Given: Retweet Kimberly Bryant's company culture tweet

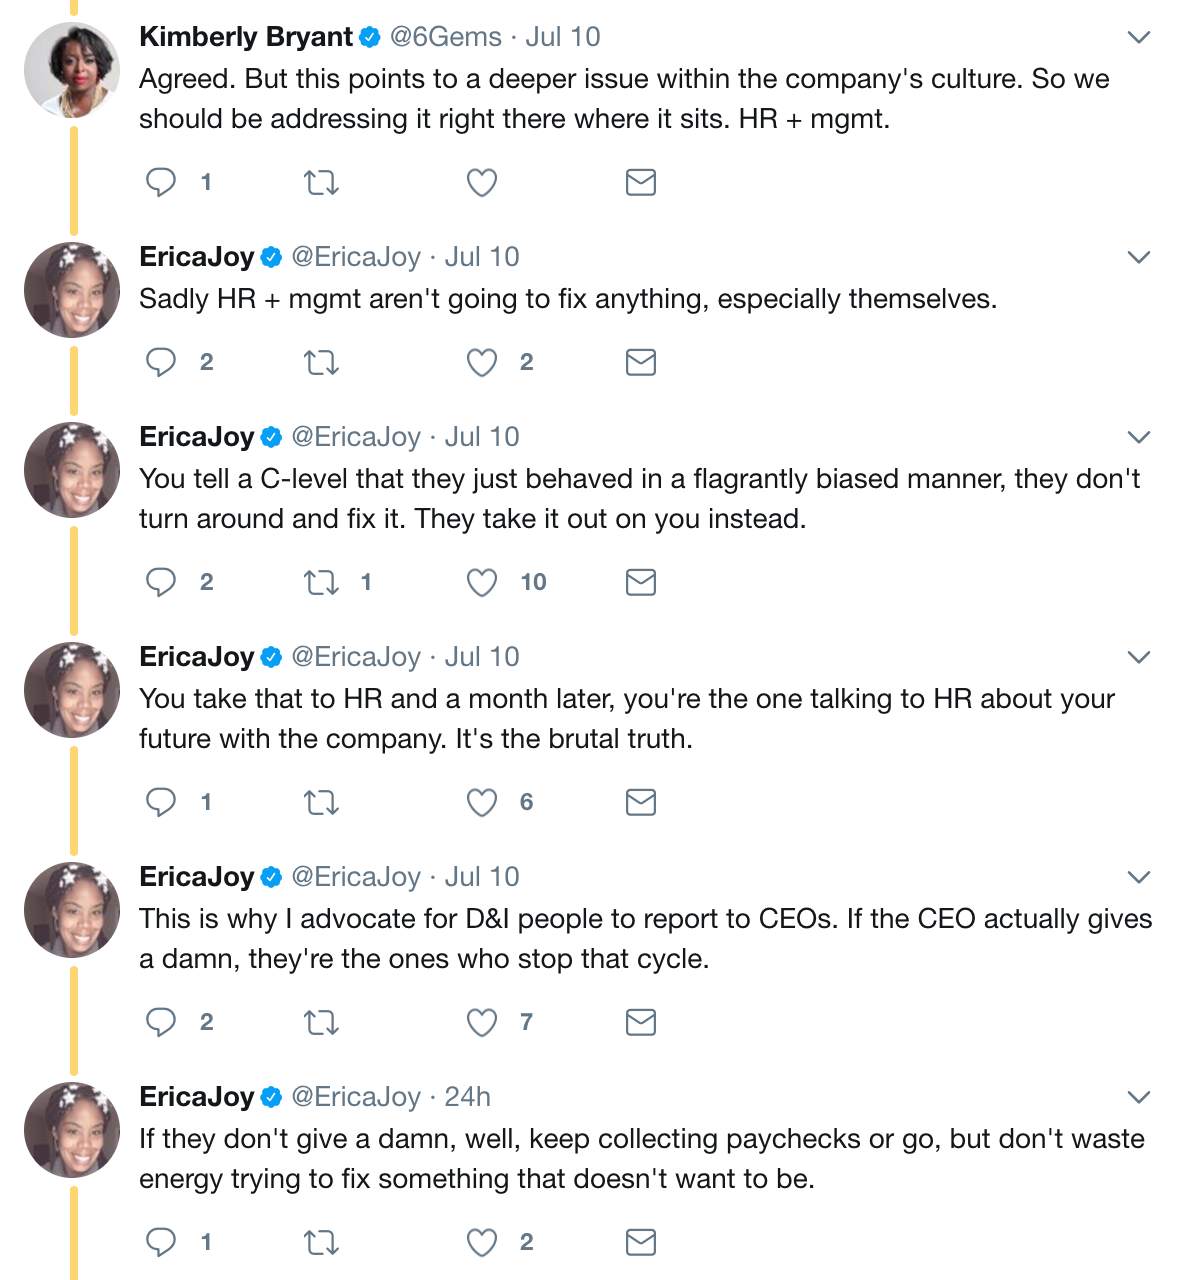Looking at the screenshot, I should [x=321, y=182].
